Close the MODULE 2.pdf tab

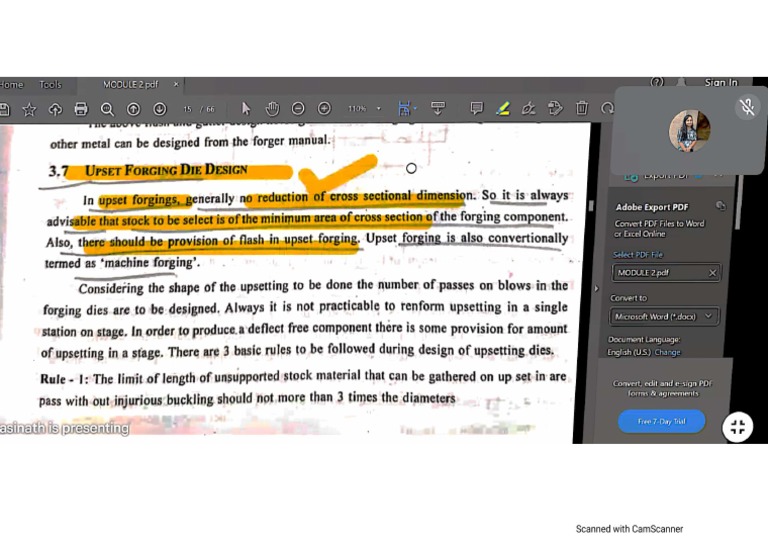click(x=176, y=85)
